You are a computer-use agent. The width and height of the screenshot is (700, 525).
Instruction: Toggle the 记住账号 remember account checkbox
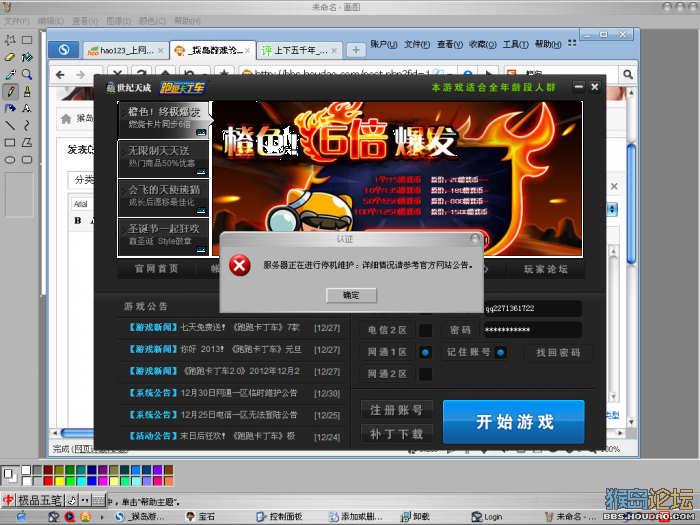pyautogui.click(x=501, y=352)
